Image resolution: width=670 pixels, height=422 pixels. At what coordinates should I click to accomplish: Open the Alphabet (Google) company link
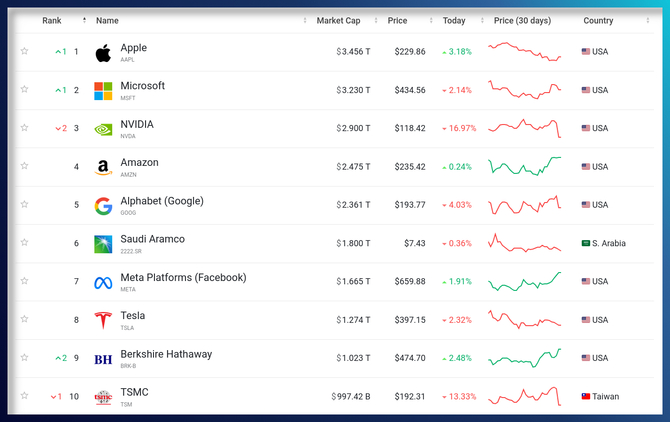[162, 201]
